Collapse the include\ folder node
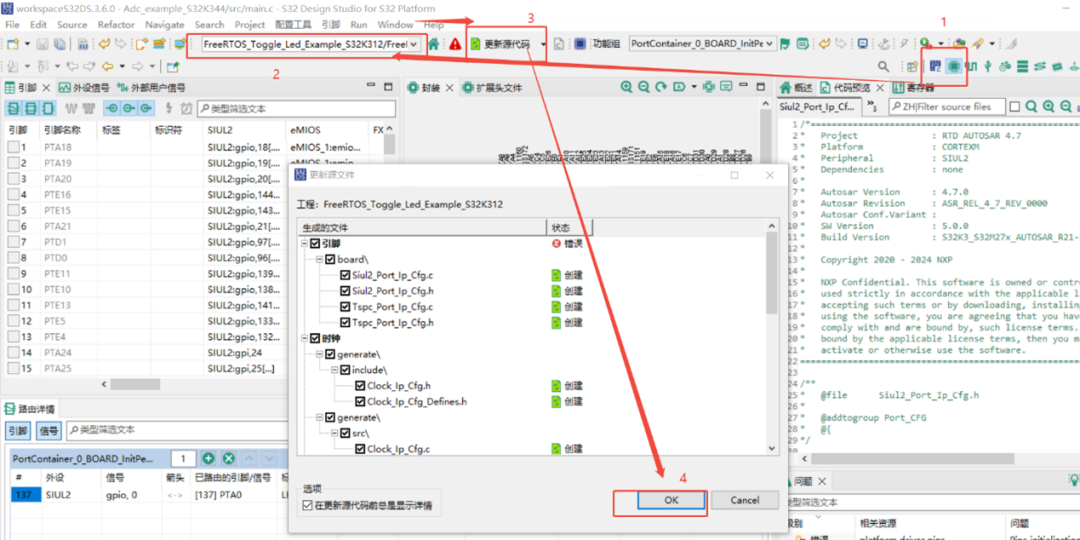The width and height of the screenshot is (1080, 540). point(335,370)
